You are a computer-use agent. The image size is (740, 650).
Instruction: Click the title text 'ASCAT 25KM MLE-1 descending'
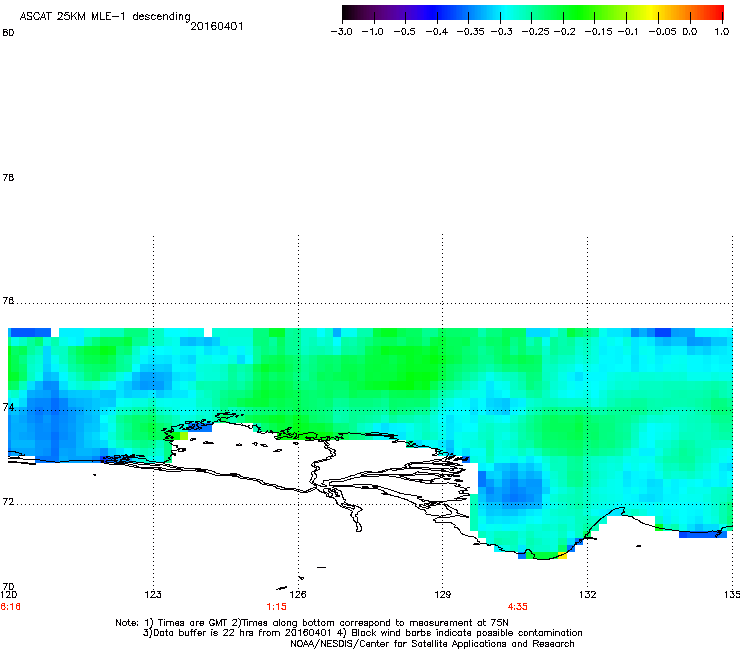[x=105, y=17]
